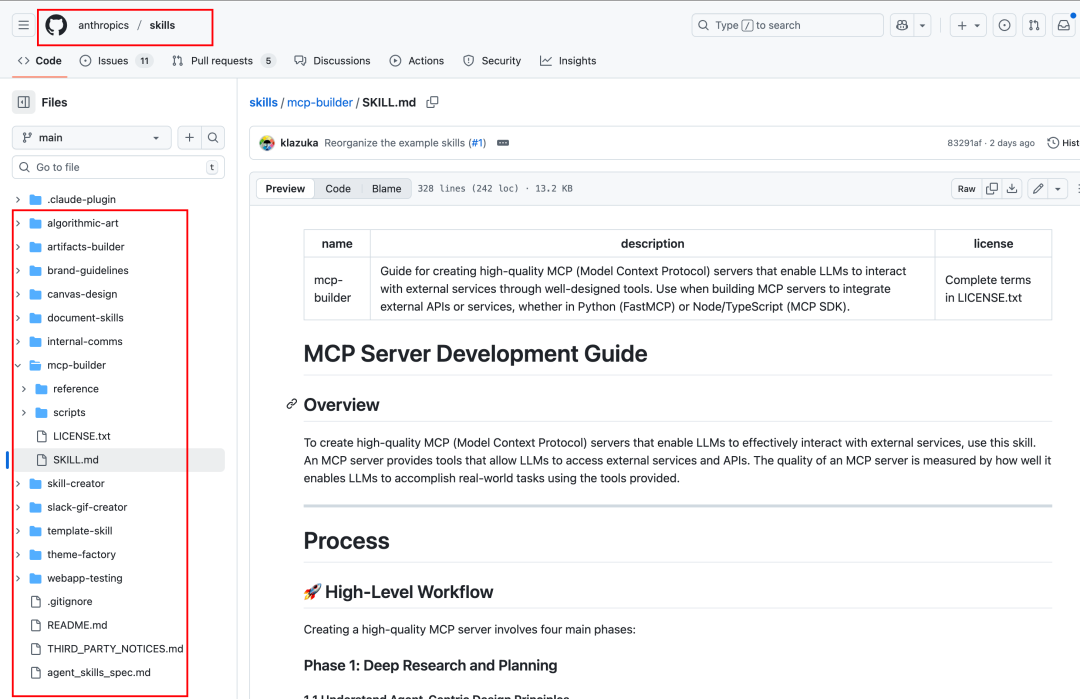
Task: Collapse the mcp-builder folder
Action: click(18, 365)
